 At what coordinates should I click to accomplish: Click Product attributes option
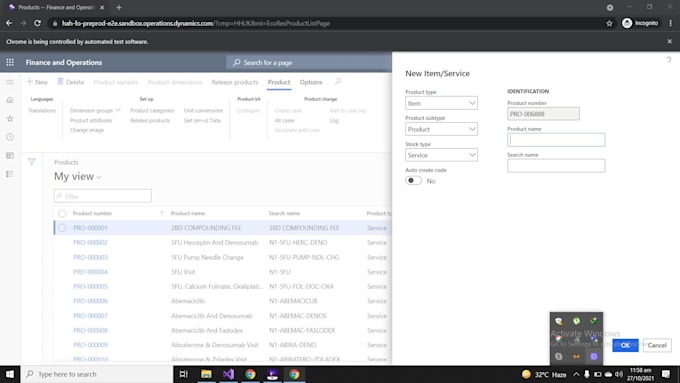click(x=91, y=120)
